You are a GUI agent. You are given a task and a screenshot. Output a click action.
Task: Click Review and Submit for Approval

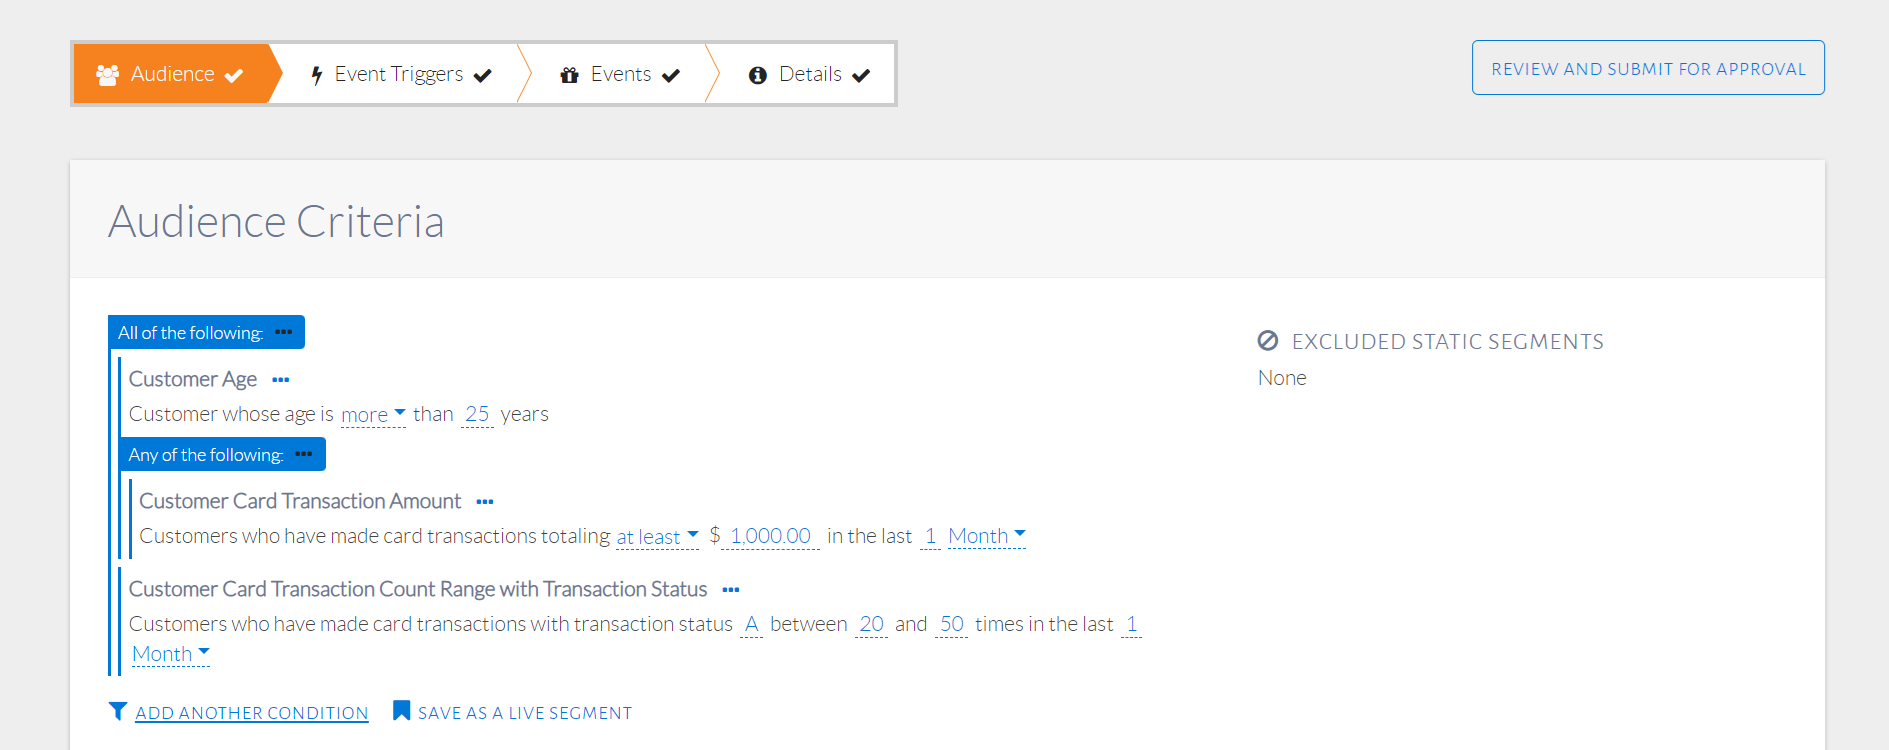[1648, 68]
